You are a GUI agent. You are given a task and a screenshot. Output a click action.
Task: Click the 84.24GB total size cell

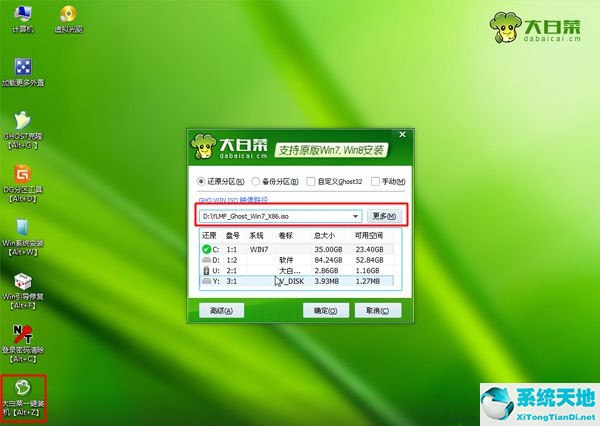tap(328, 260)
